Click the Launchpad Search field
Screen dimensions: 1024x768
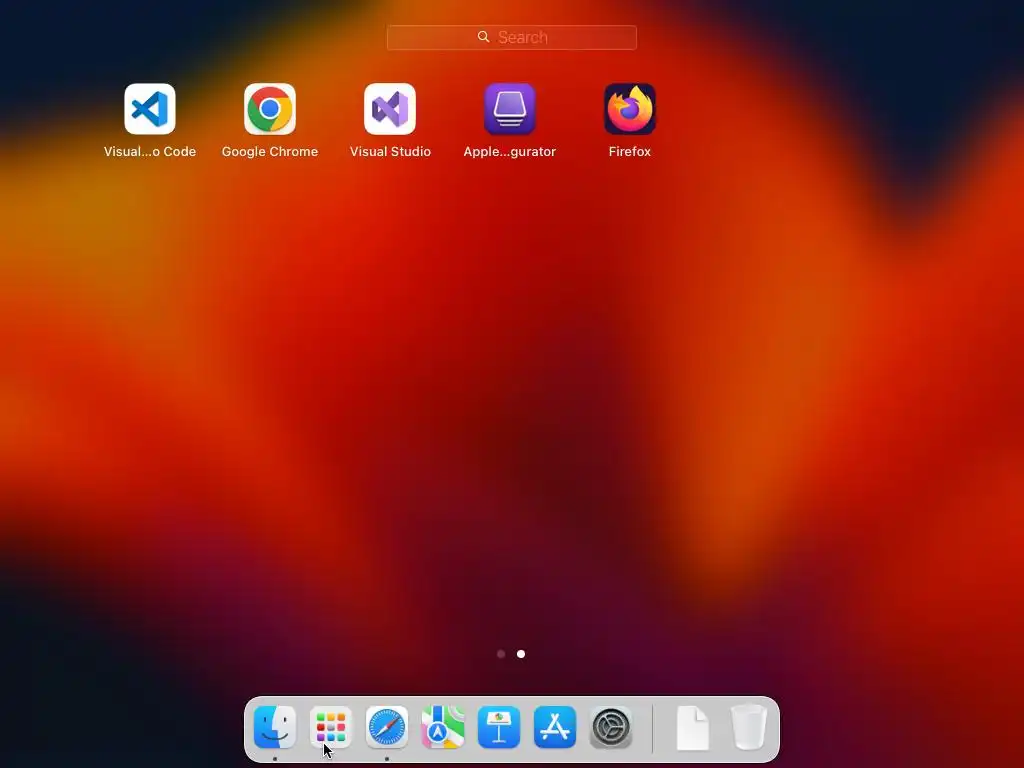point(511,37)
